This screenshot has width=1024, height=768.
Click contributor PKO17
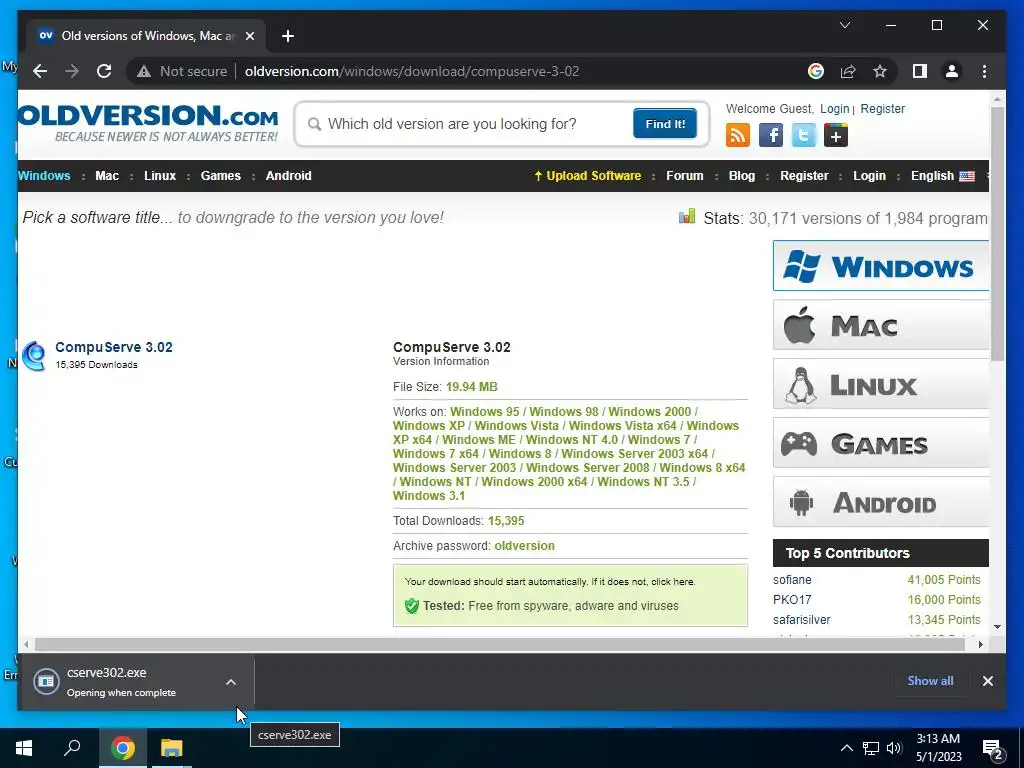(x=792, y=600)
